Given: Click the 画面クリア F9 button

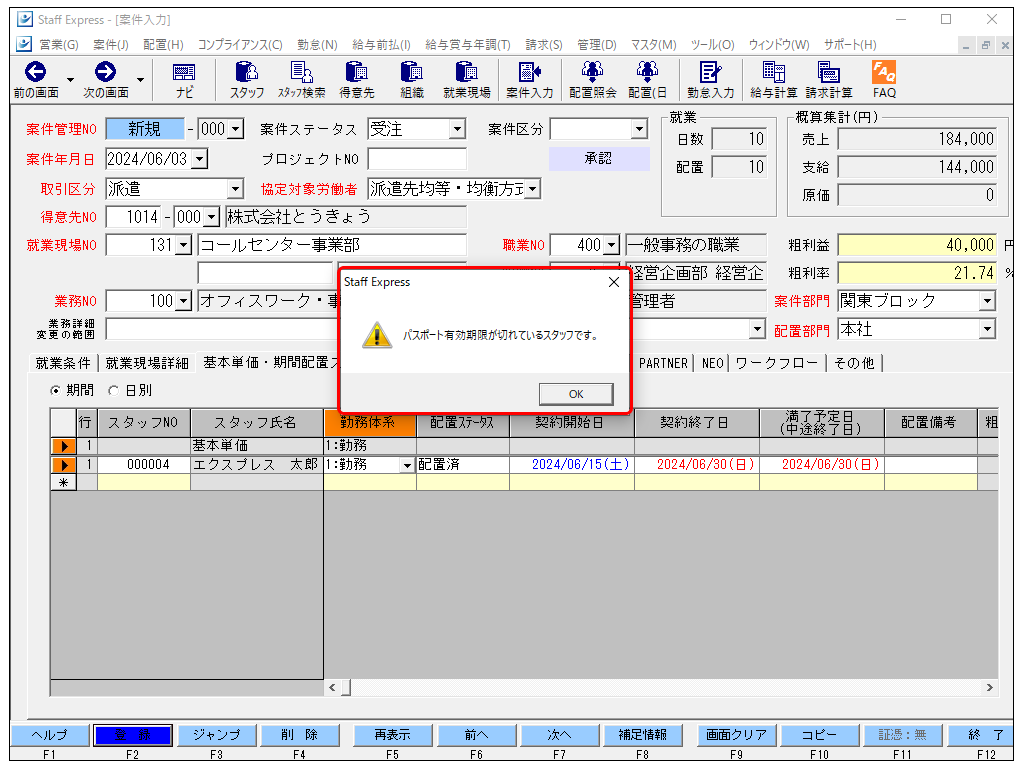Looking at the screenshot, I should [x=736, y=735].
